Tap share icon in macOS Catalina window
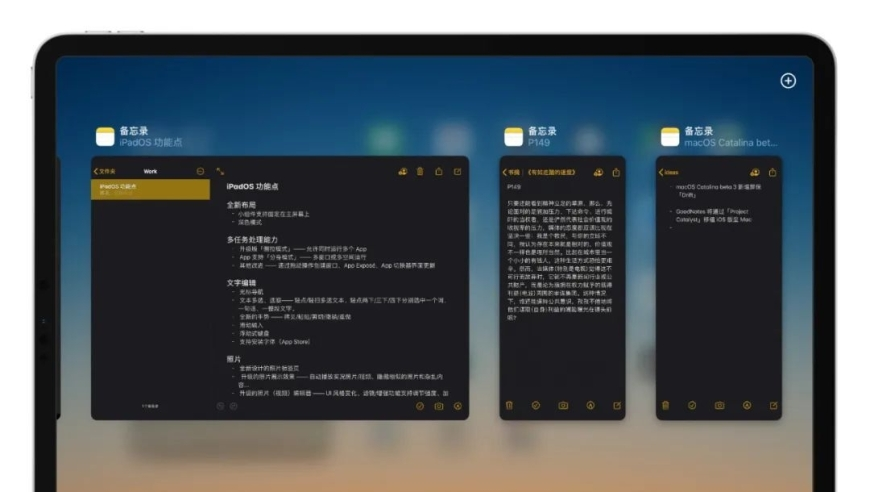Image resolution: width=870 pixels, height=492 pixels. pos(772,172)
